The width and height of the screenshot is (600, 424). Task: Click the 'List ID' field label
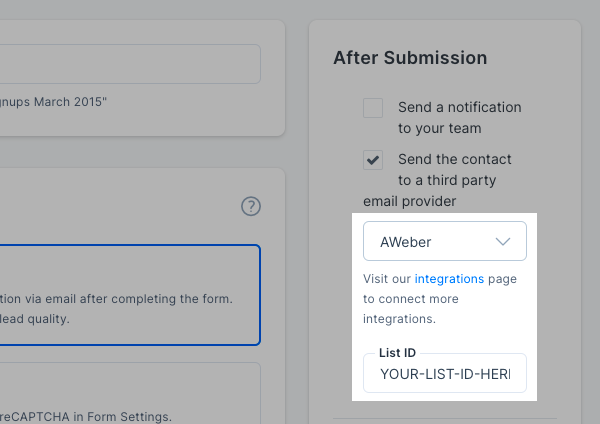tap(397, 353)
